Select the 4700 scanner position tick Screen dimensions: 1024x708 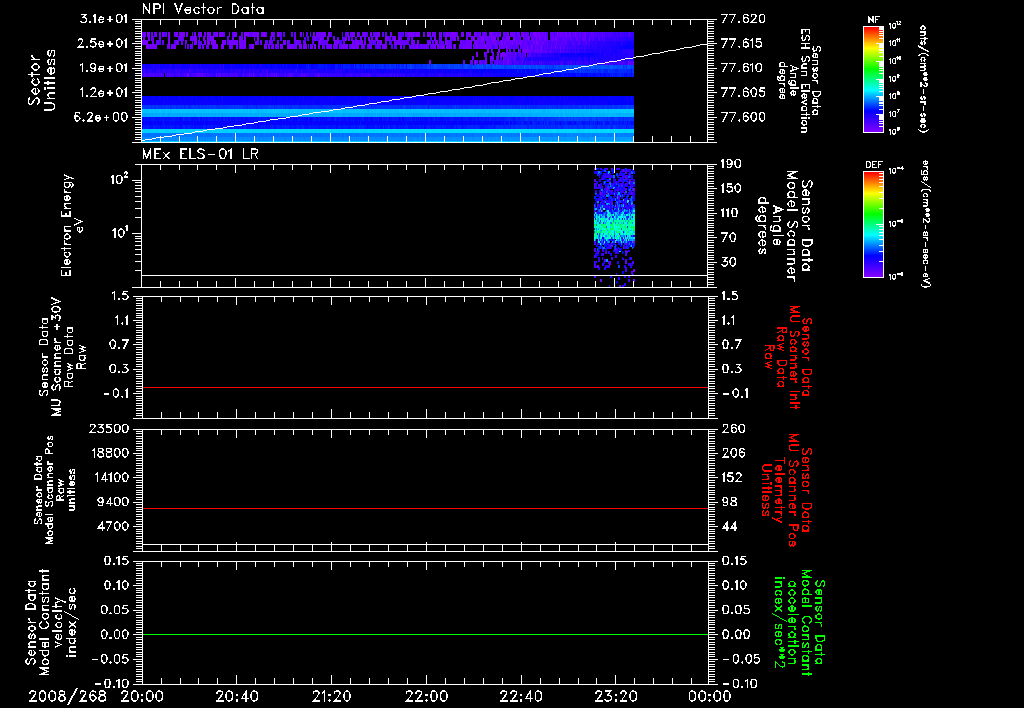point(112,526)
